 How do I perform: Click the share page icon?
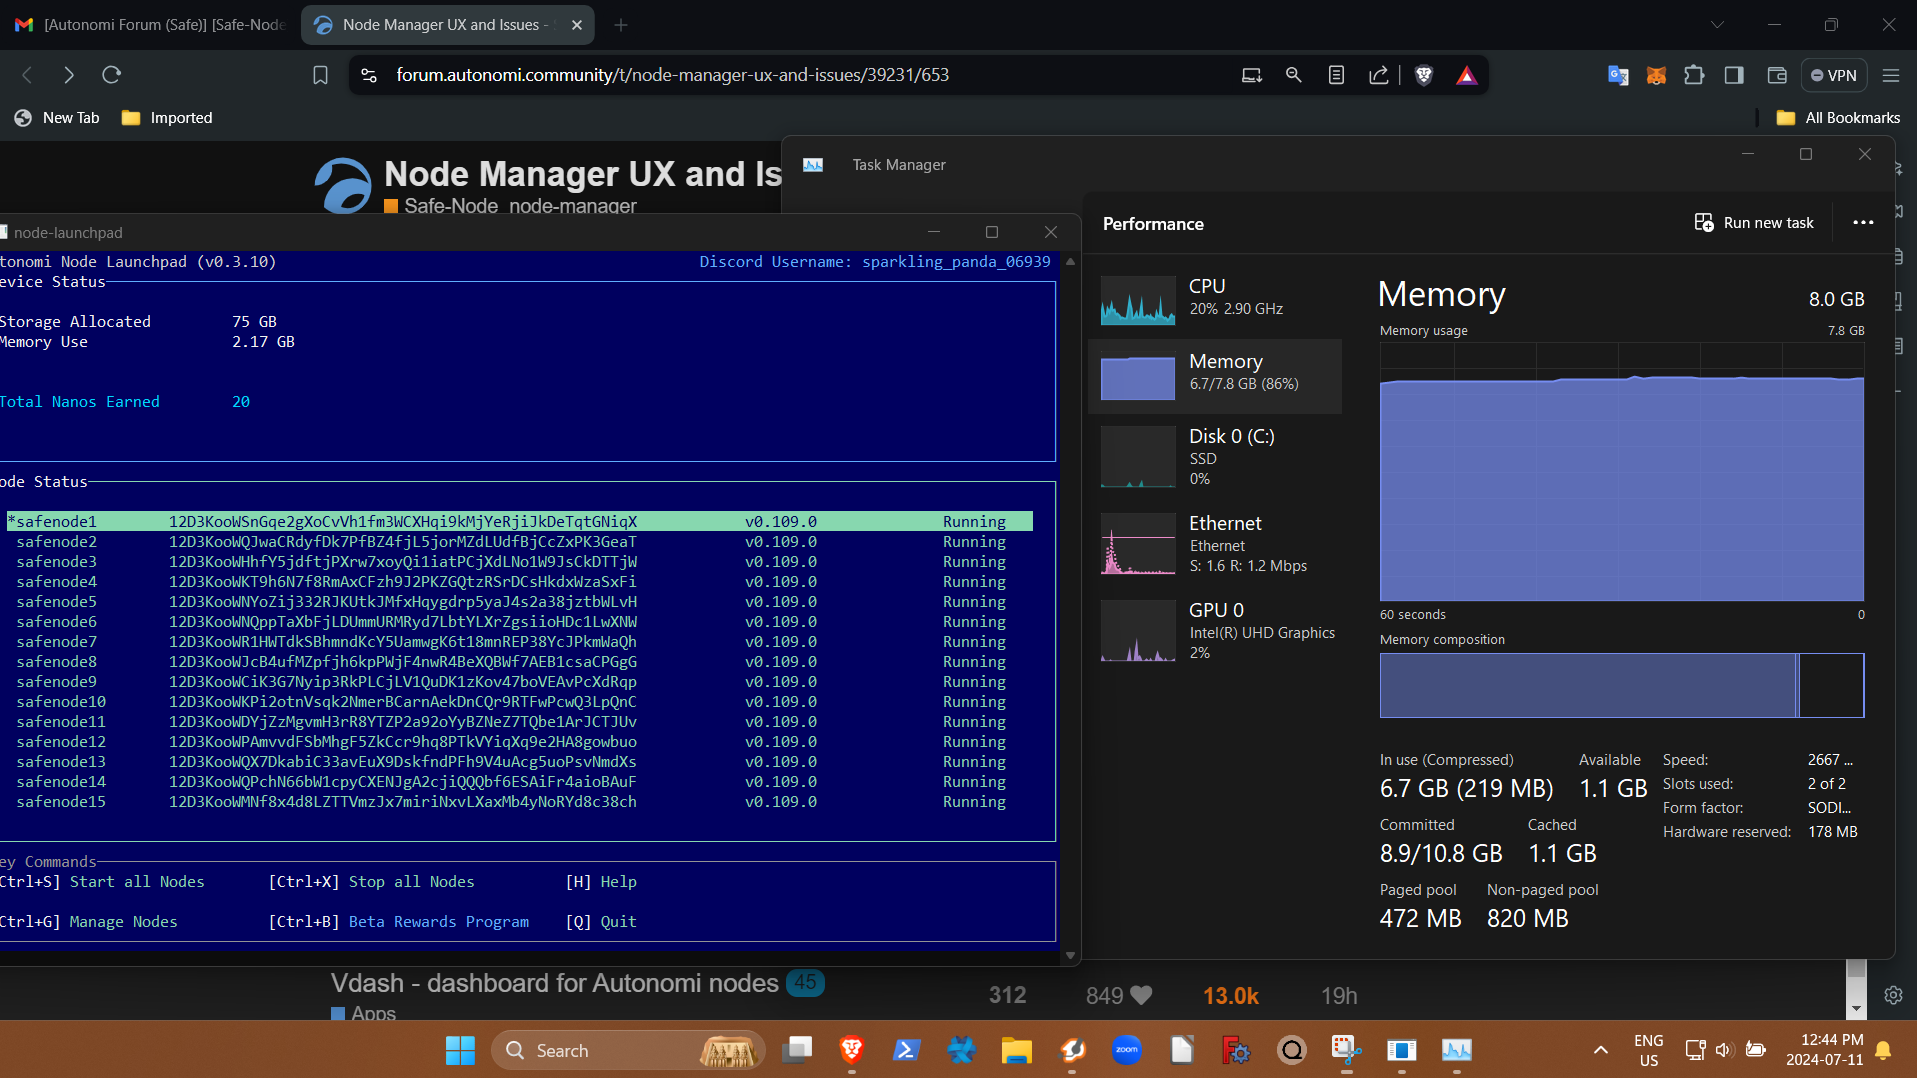[x=1378, y=75]
